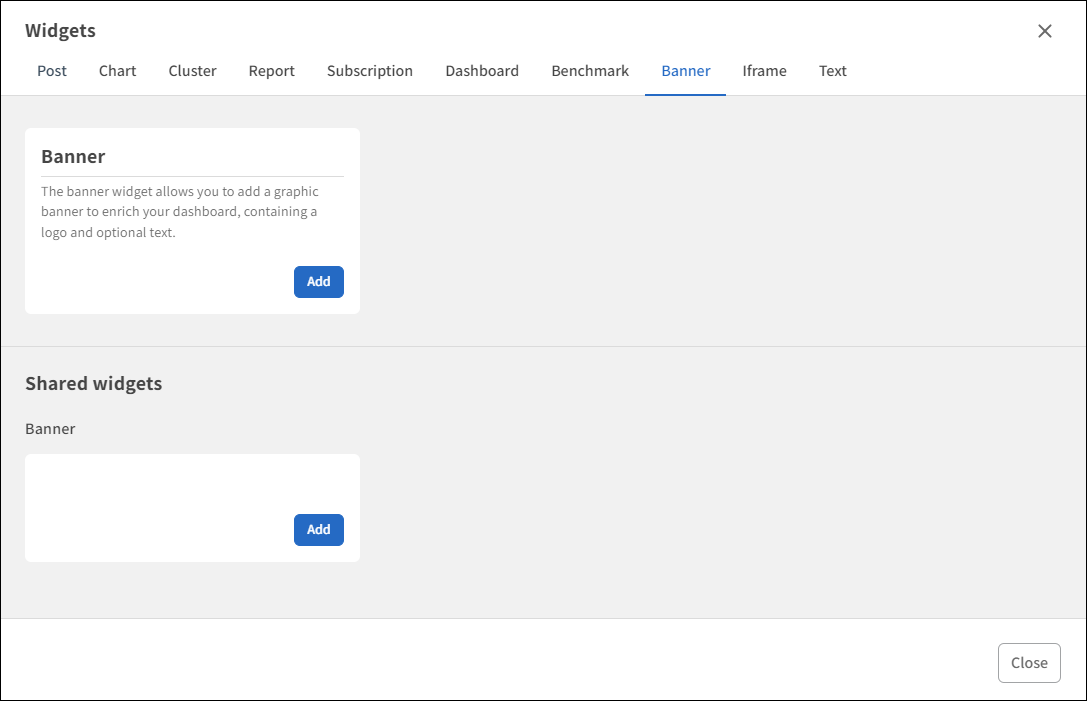Select the Banner tab
Image resolution: width=1087 pixels, height=701 pixels.
click(685, 71)
